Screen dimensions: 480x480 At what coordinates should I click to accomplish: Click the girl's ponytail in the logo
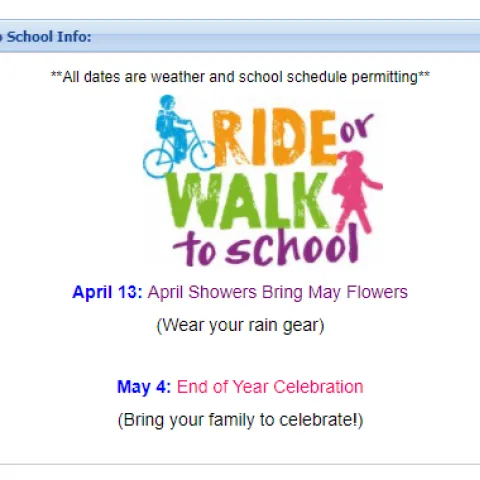click(343, 155)
